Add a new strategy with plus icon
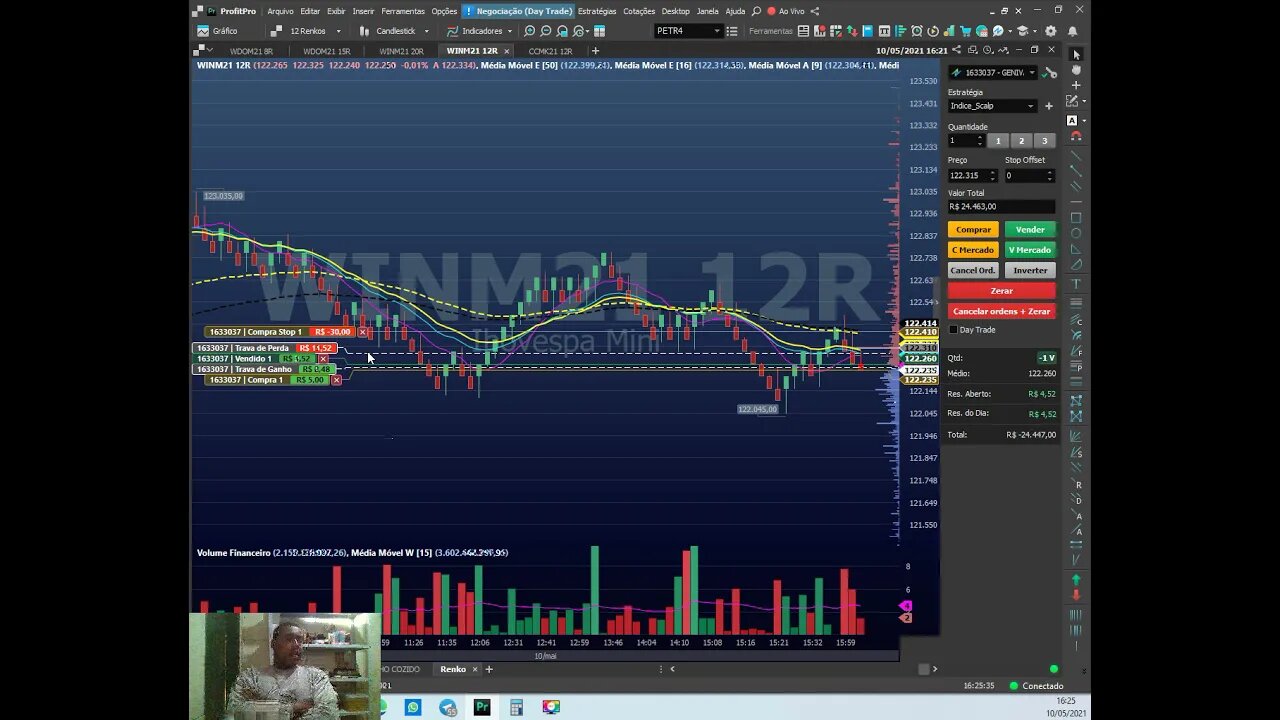 pos(1049,105)
